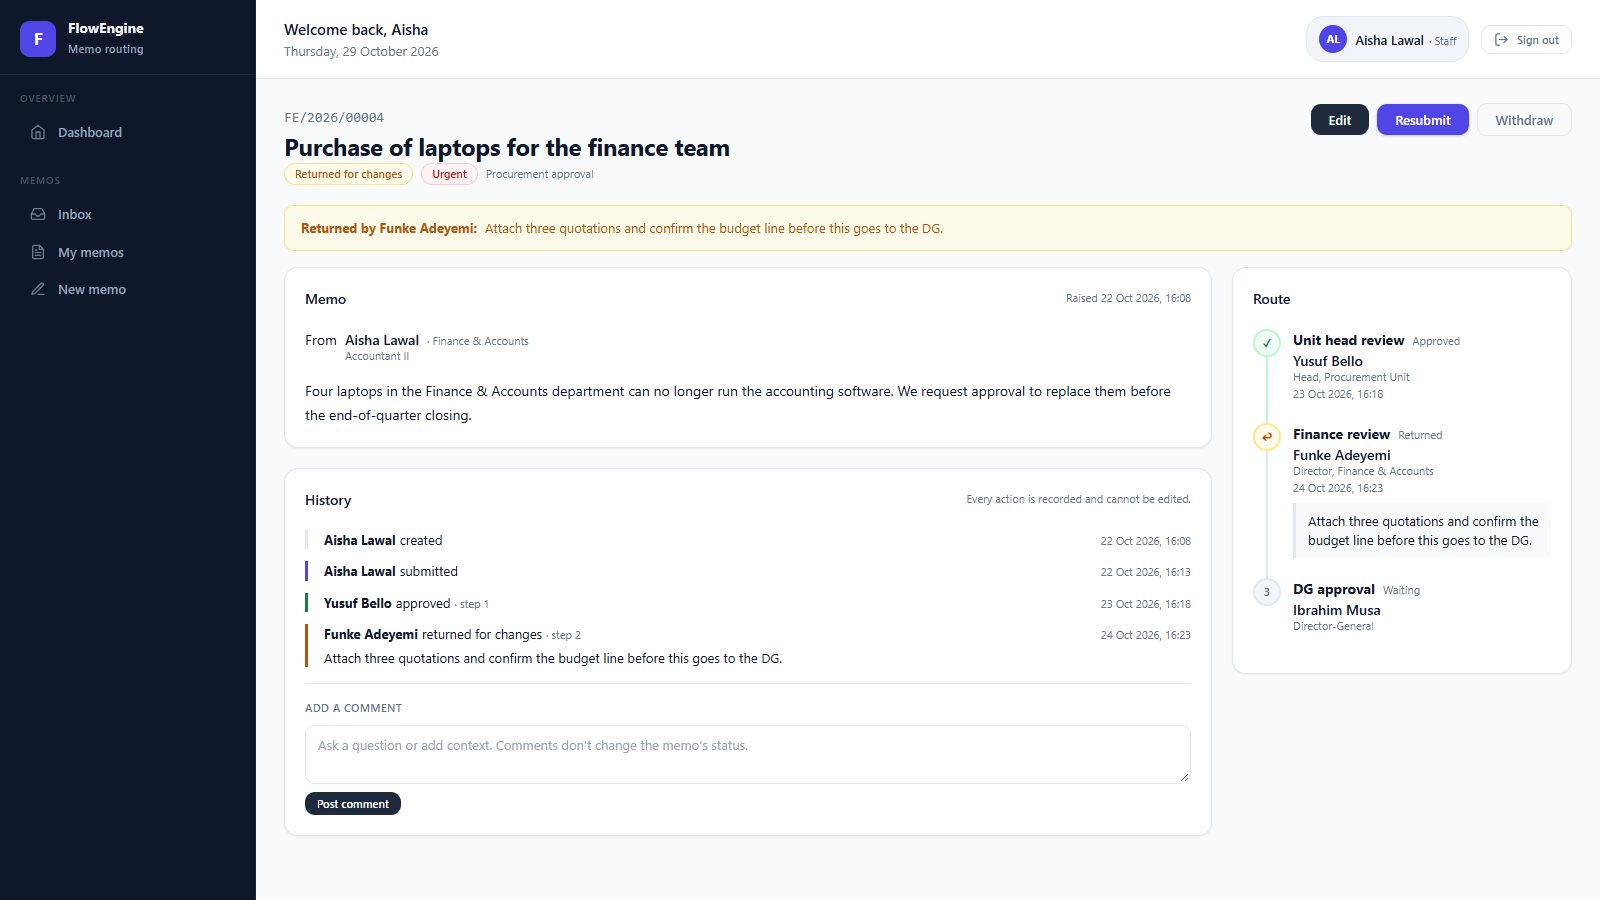Select New memo in the sidebar
This screenshot has width=1600, height=900.
[x=128, y=289]
